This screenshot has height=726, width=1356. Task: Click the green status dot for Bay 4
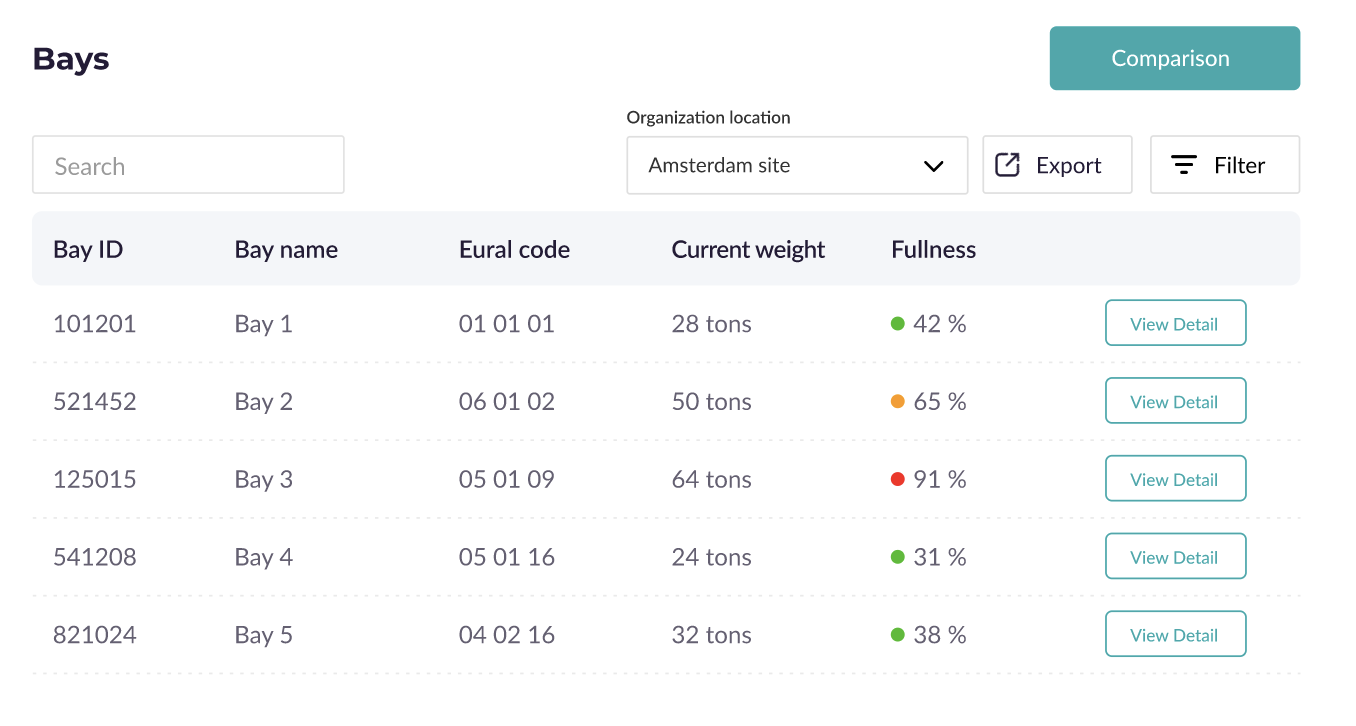click(897, 557)
